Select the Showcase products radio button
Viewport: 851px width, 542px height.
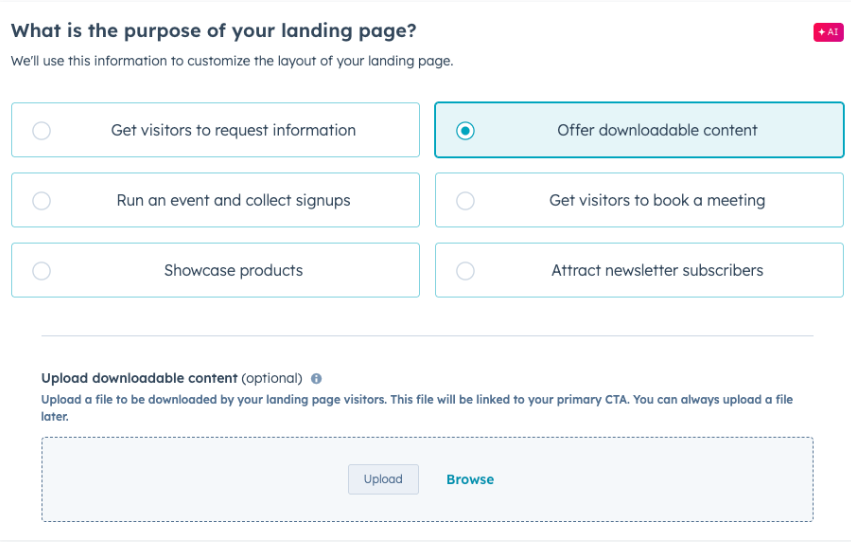42,271
